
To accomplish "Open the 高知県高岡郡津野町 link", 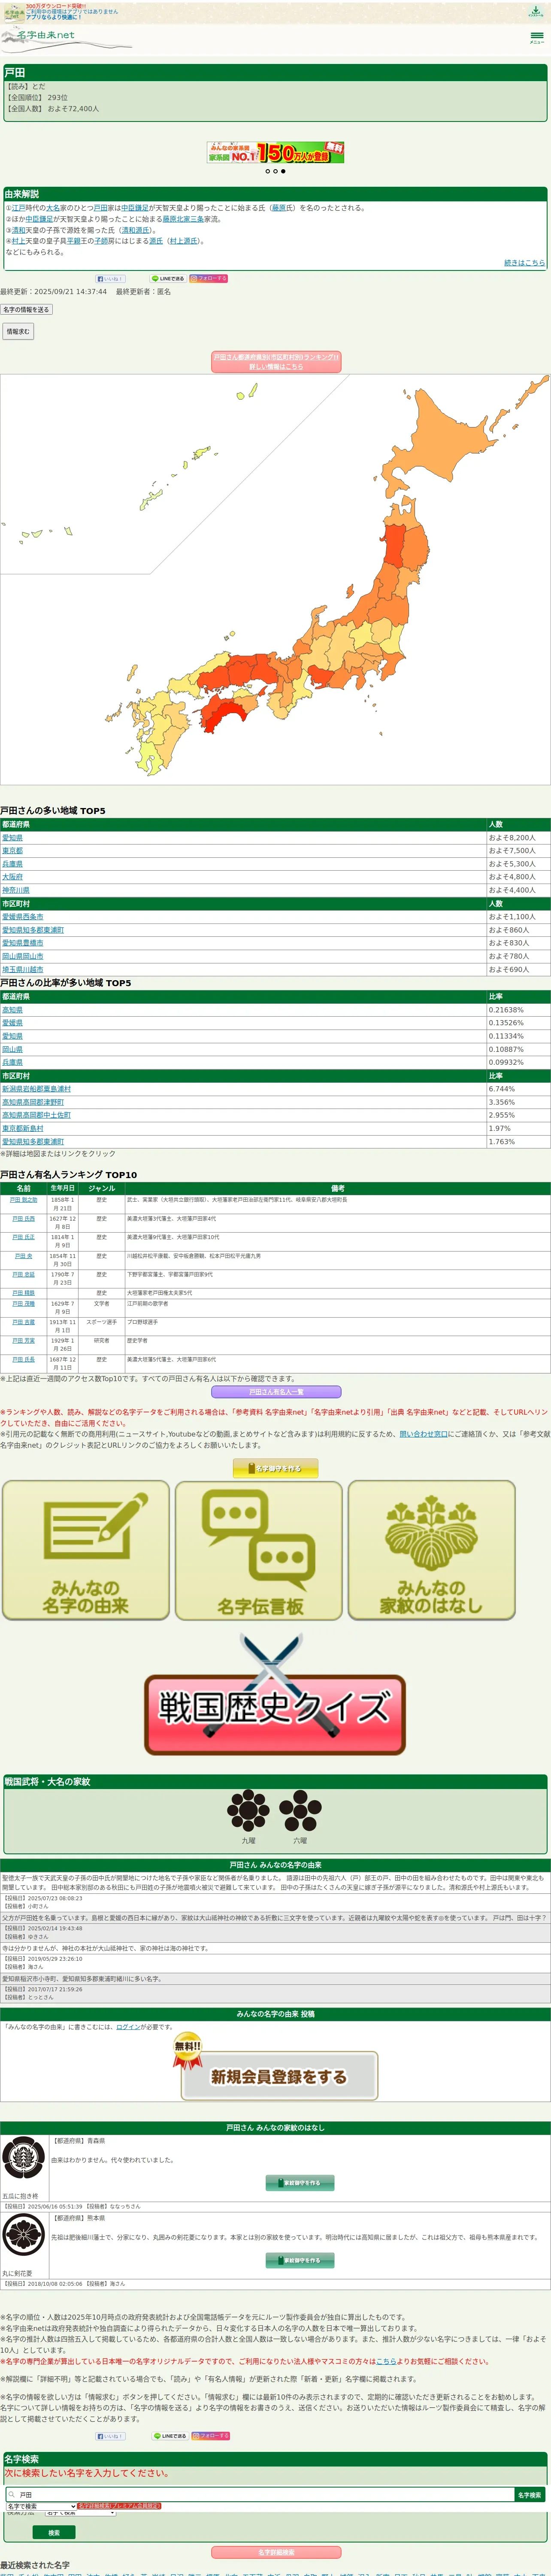I will point(33,1102).
